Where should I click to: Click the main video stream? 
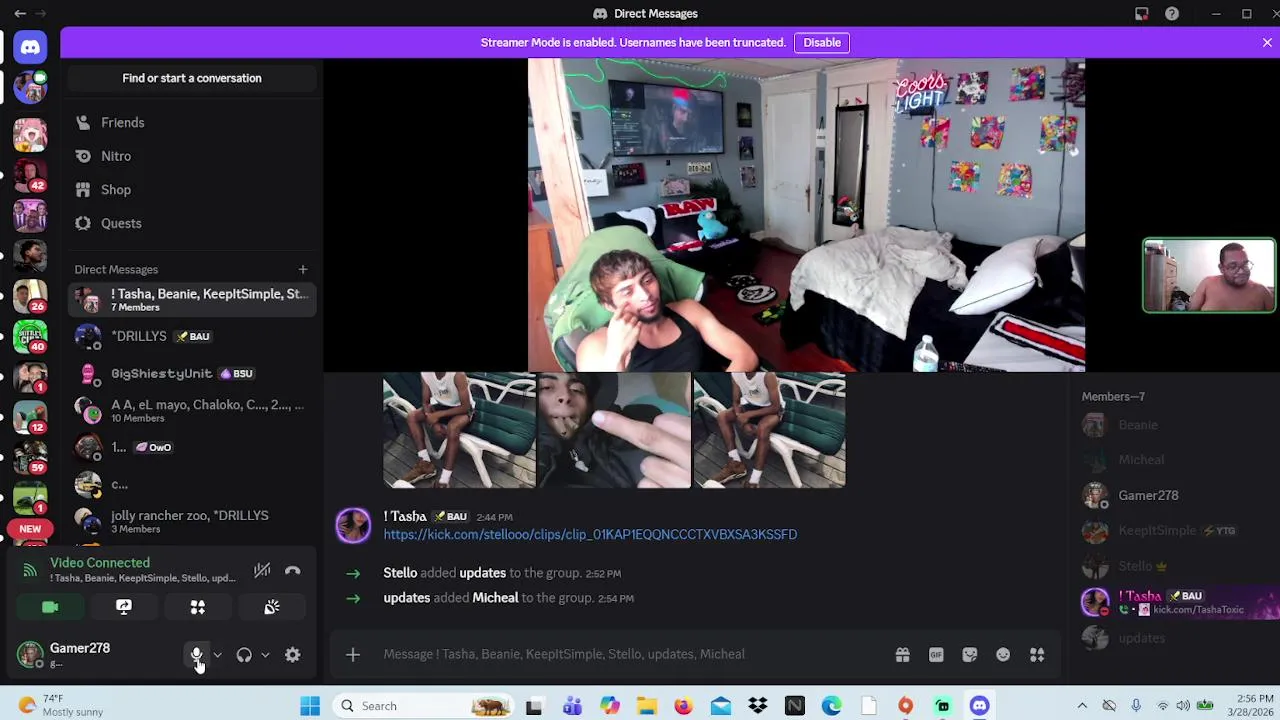pos(806,215)
